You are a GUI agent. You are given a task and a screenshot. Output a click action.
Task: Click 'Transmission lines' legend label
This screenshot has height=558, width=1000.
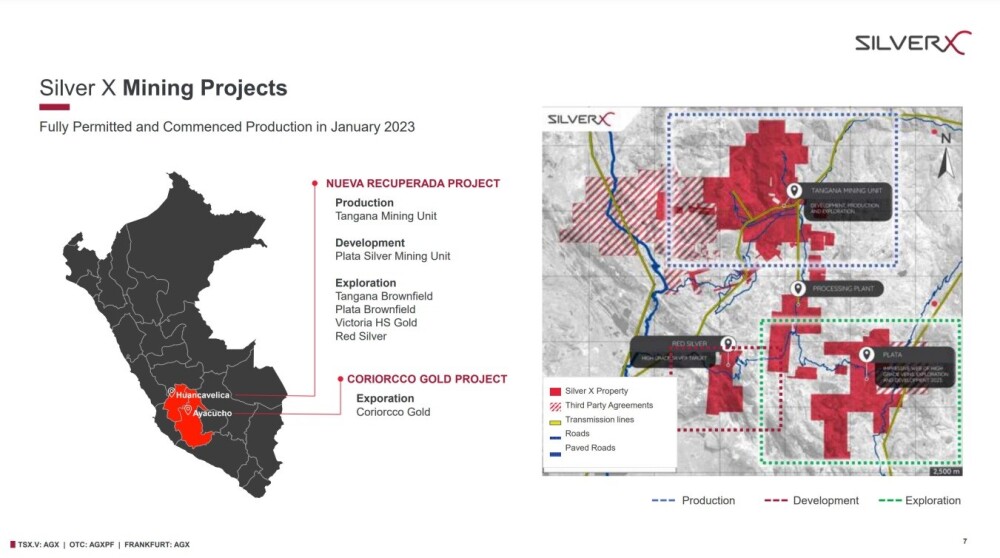click(x=599, y=420)
